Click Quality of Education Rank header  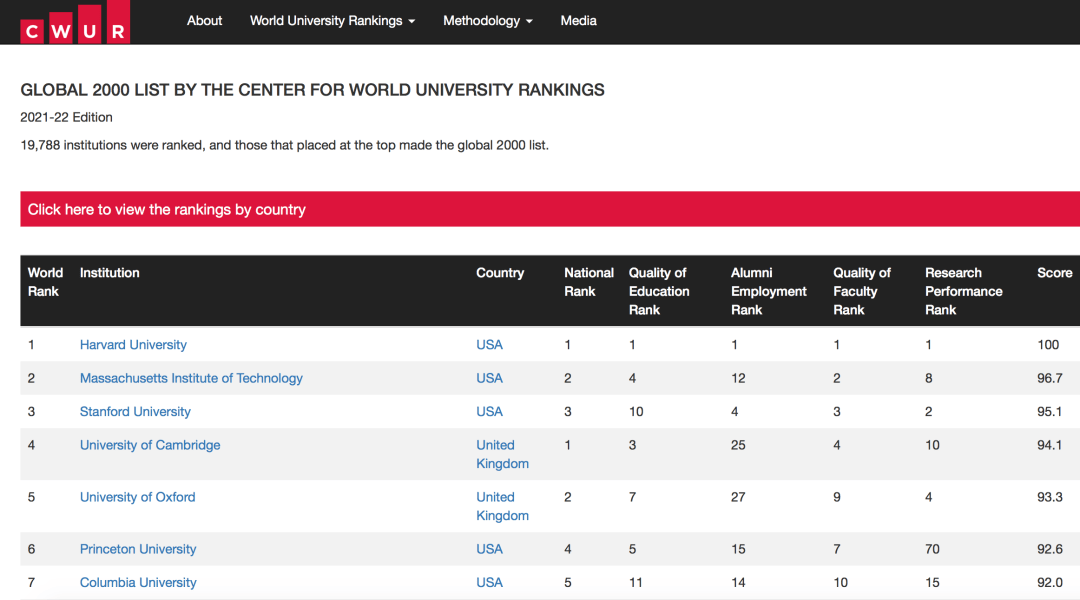click(x=659, y=291)
